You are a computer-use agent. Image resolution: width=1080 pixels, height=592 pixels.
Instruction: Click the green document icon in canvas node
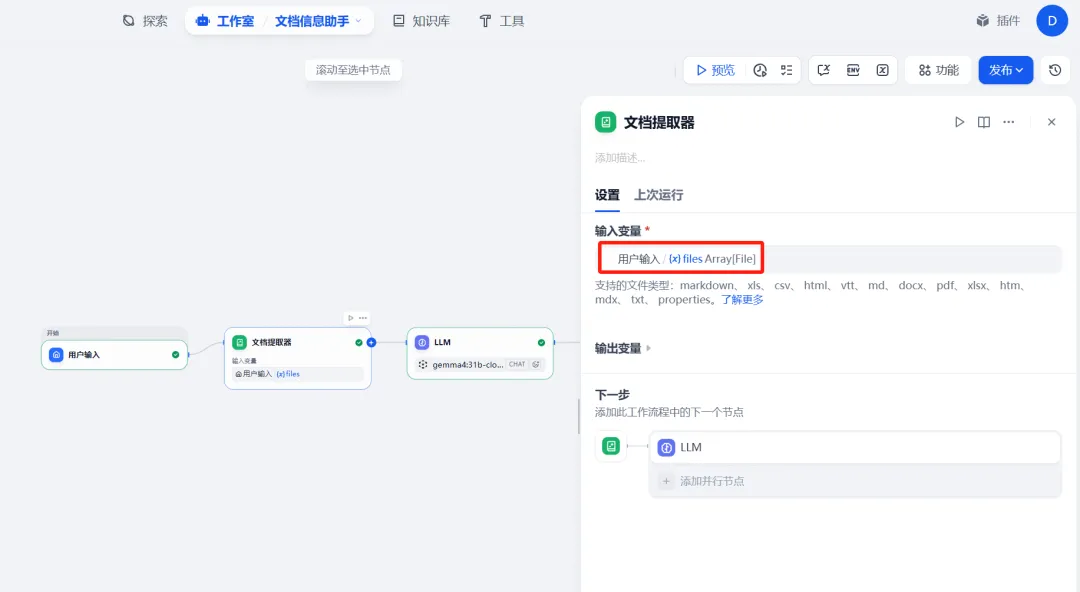240,343
